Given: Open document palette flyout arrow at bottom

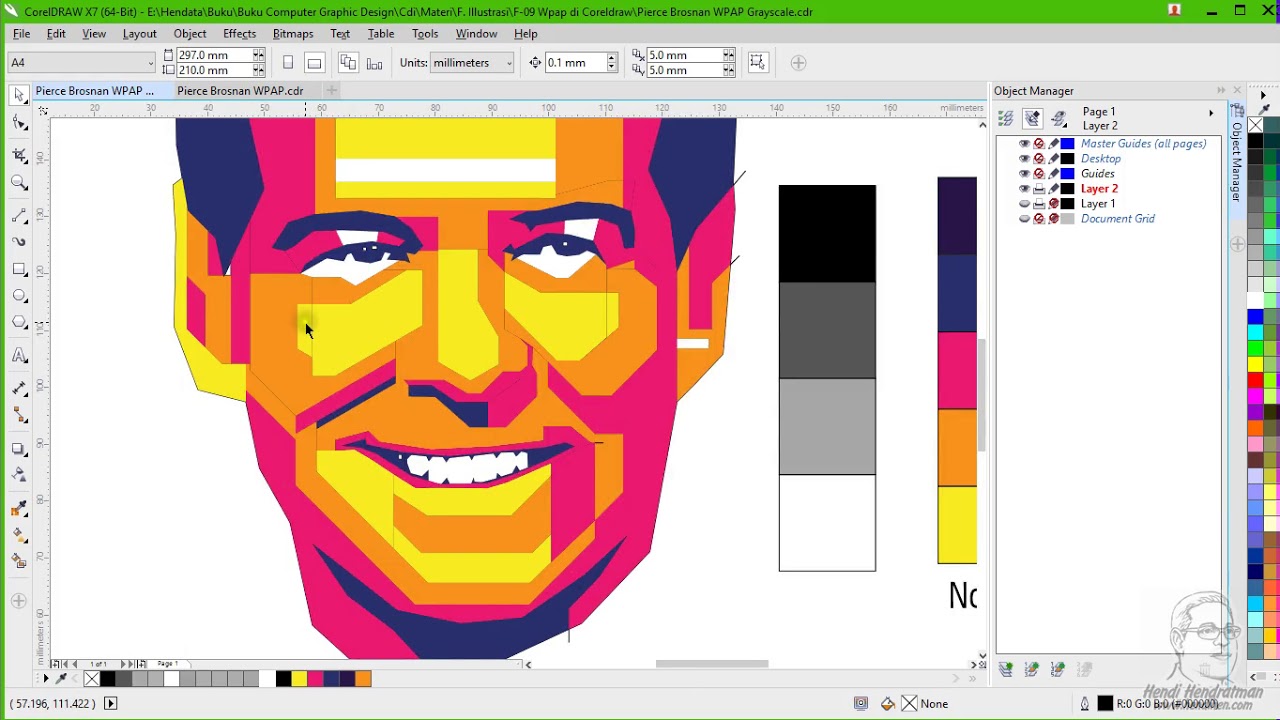Looking at the screenshot, I should point(45,679).
